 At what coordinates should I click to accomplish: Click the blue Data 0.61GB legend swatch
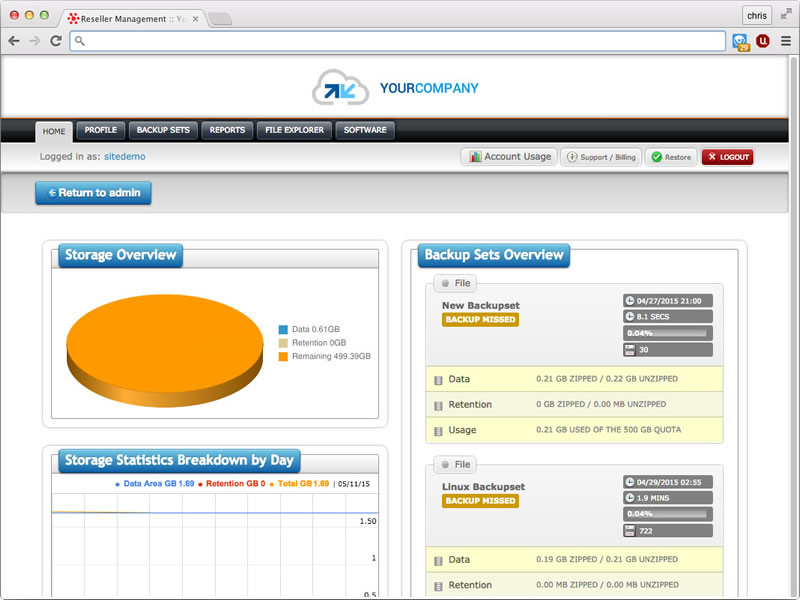click(x=283, y=330)
